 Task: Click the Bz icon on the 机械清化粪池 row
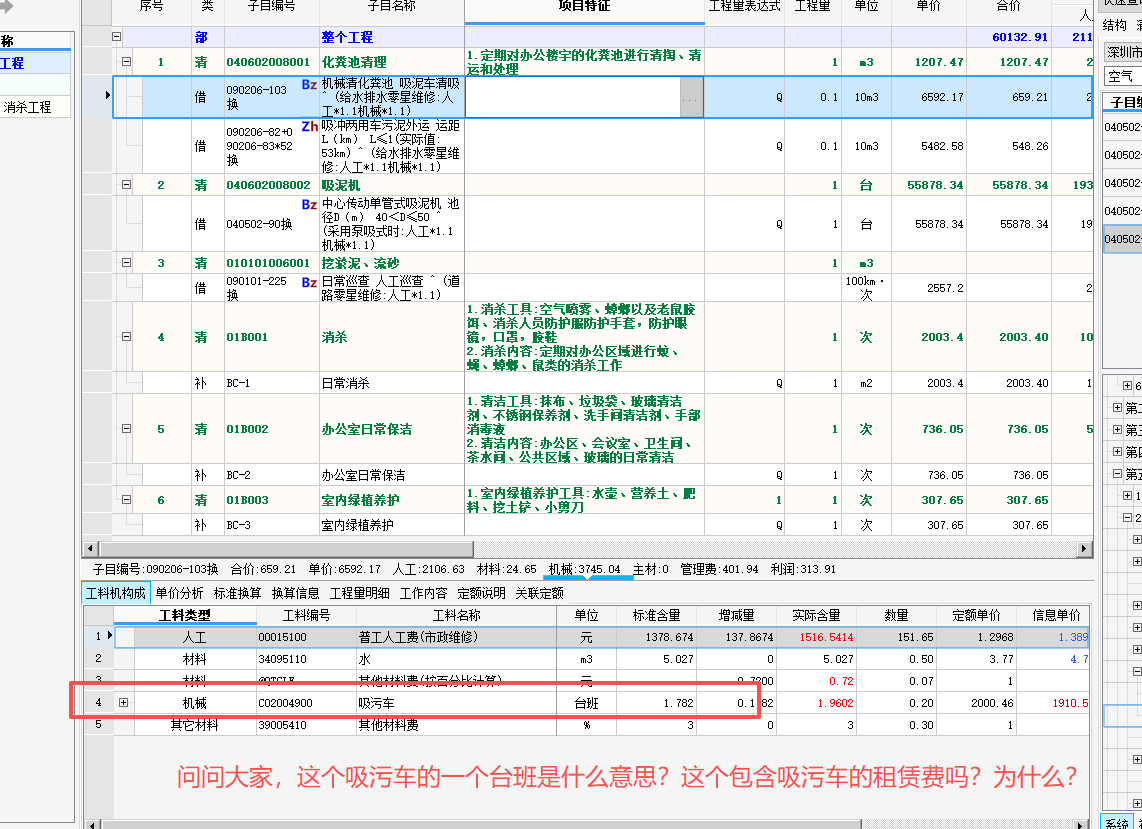307,87
